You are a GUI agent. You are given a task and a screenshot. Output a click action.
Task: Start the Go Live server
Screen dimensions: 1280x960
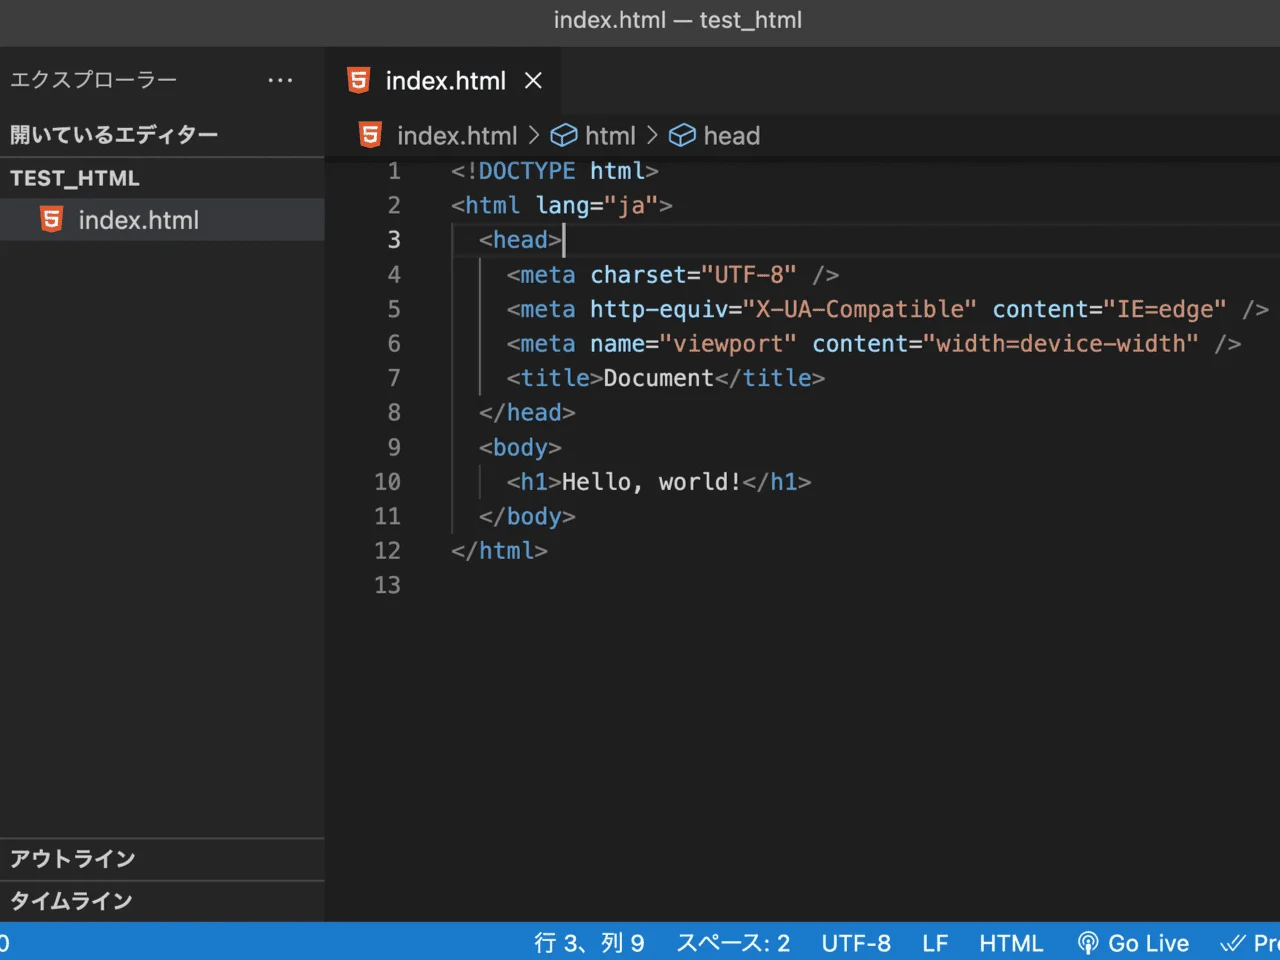[1134, 943]
